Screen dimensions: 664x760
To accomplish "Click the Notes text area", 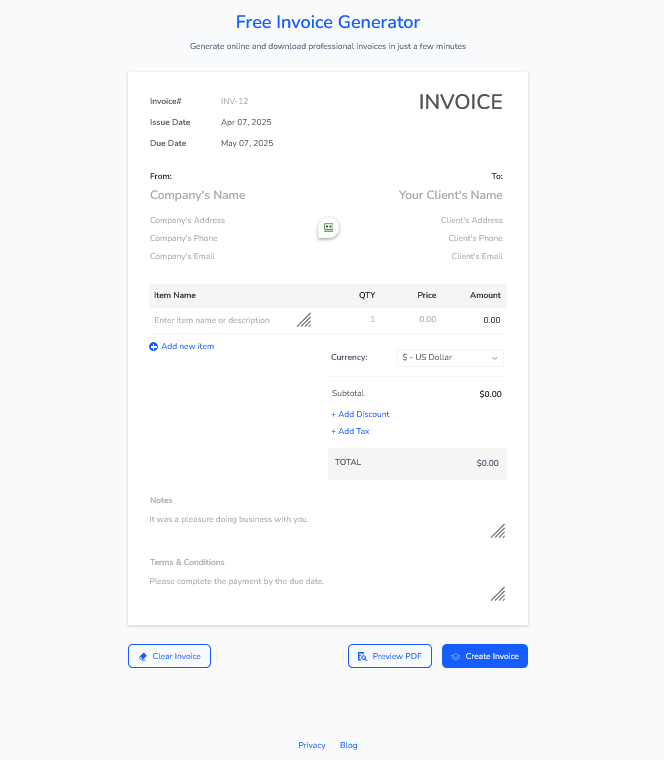I will 328,526.
